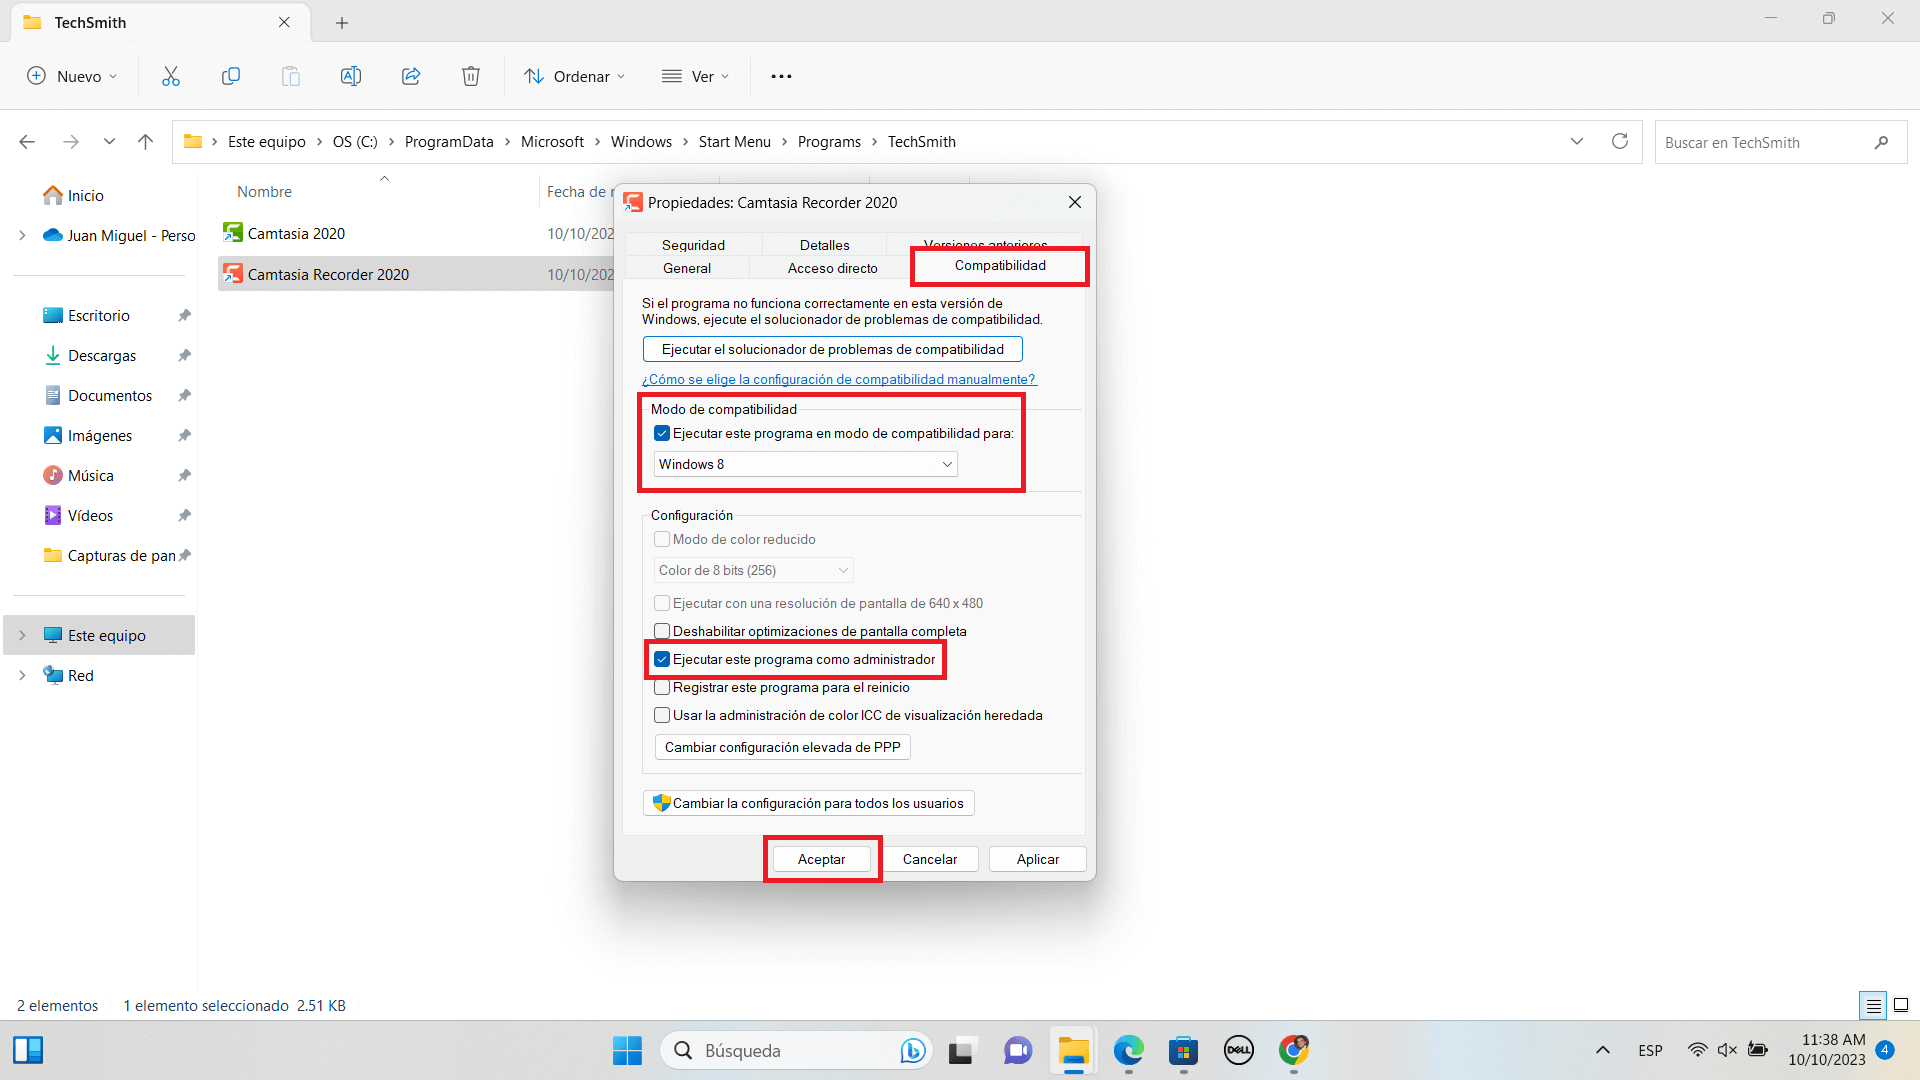
Task: Open the address bar history dropdown
Action: (1577, 141)
